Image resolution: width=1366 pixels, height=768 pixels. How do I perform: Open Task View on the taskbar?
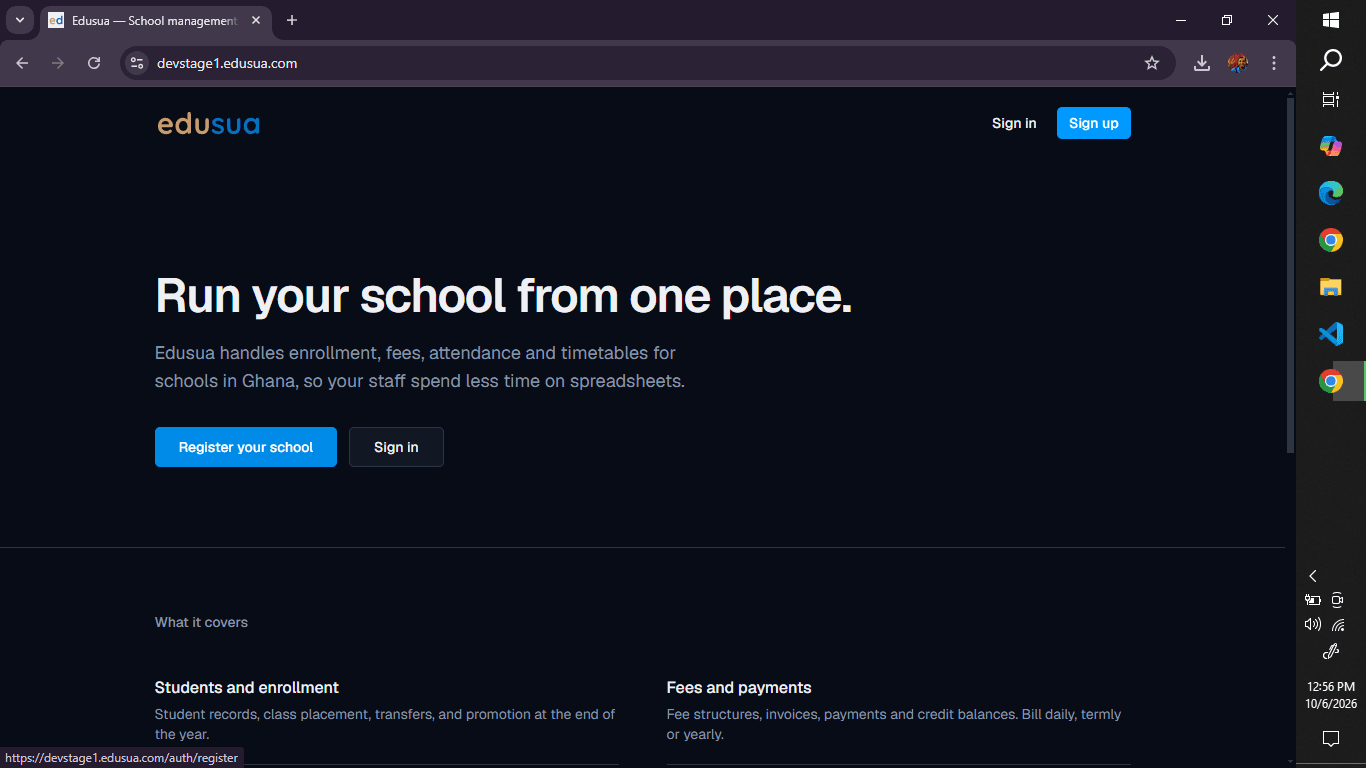pos(1331,99)
